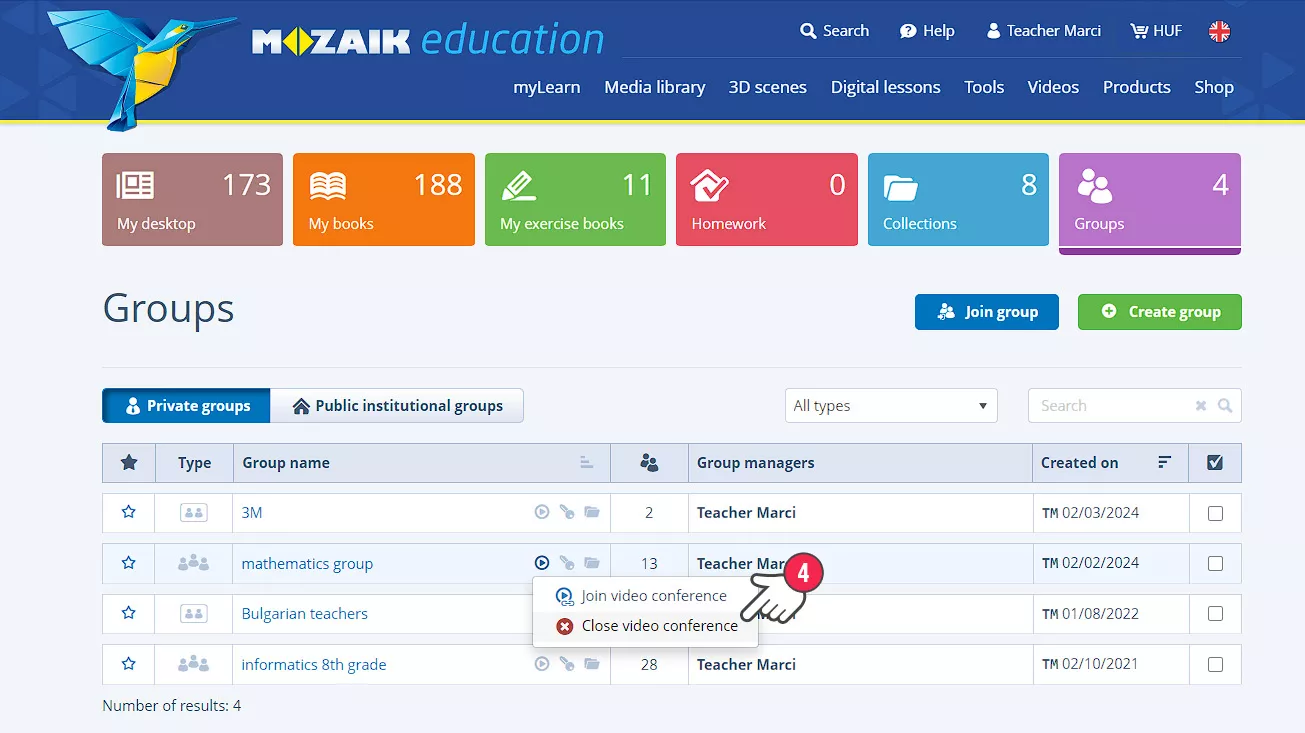Click the groups Search input field
Screen dimensions: 1305x733
click(x=1110, y=406)
